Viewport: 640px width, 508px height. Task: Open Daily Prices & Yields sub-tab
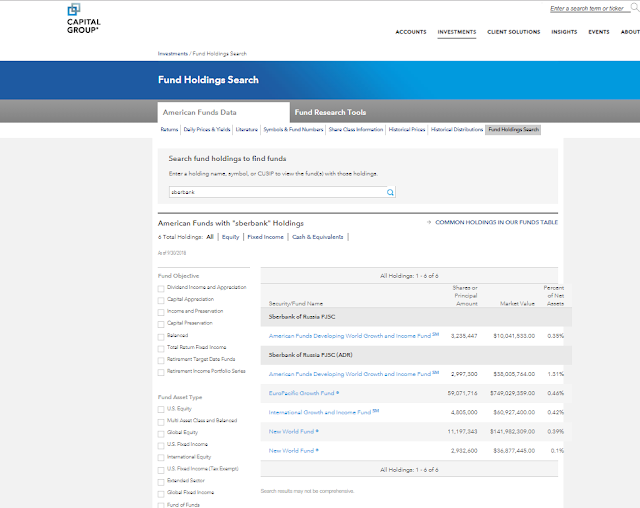207,129
